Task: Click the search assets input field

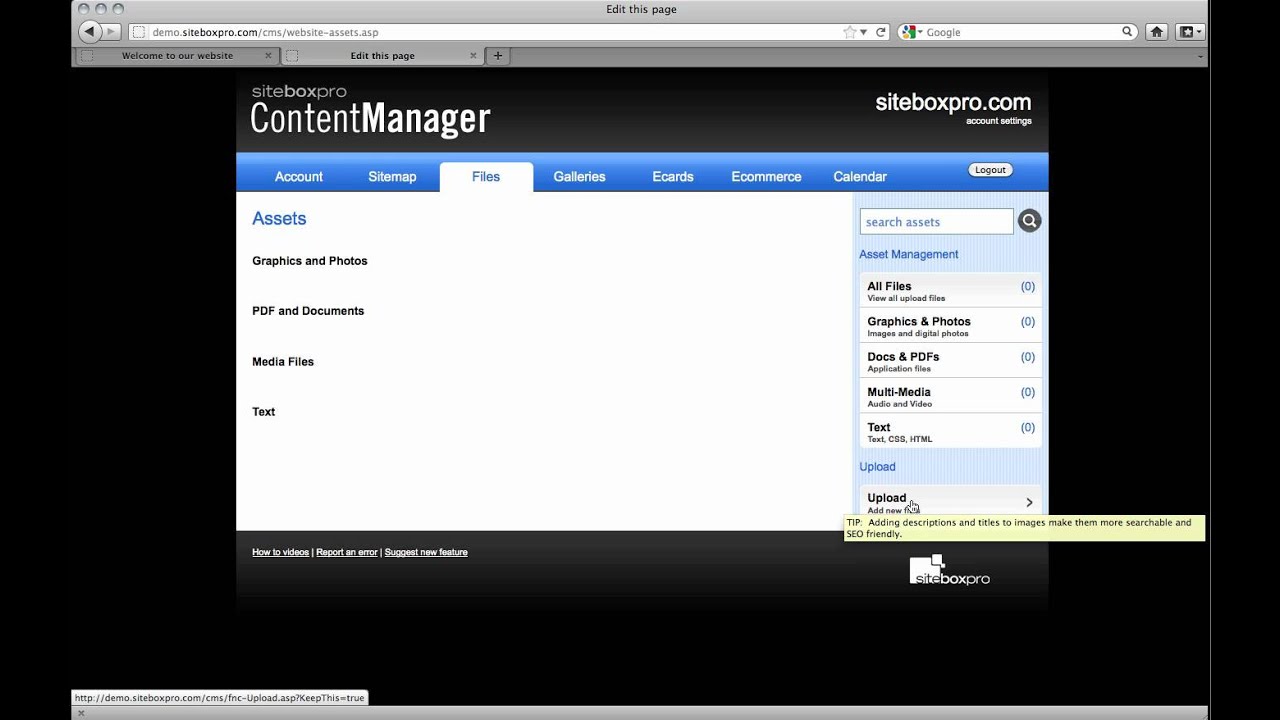Action: tap(936, 221)
